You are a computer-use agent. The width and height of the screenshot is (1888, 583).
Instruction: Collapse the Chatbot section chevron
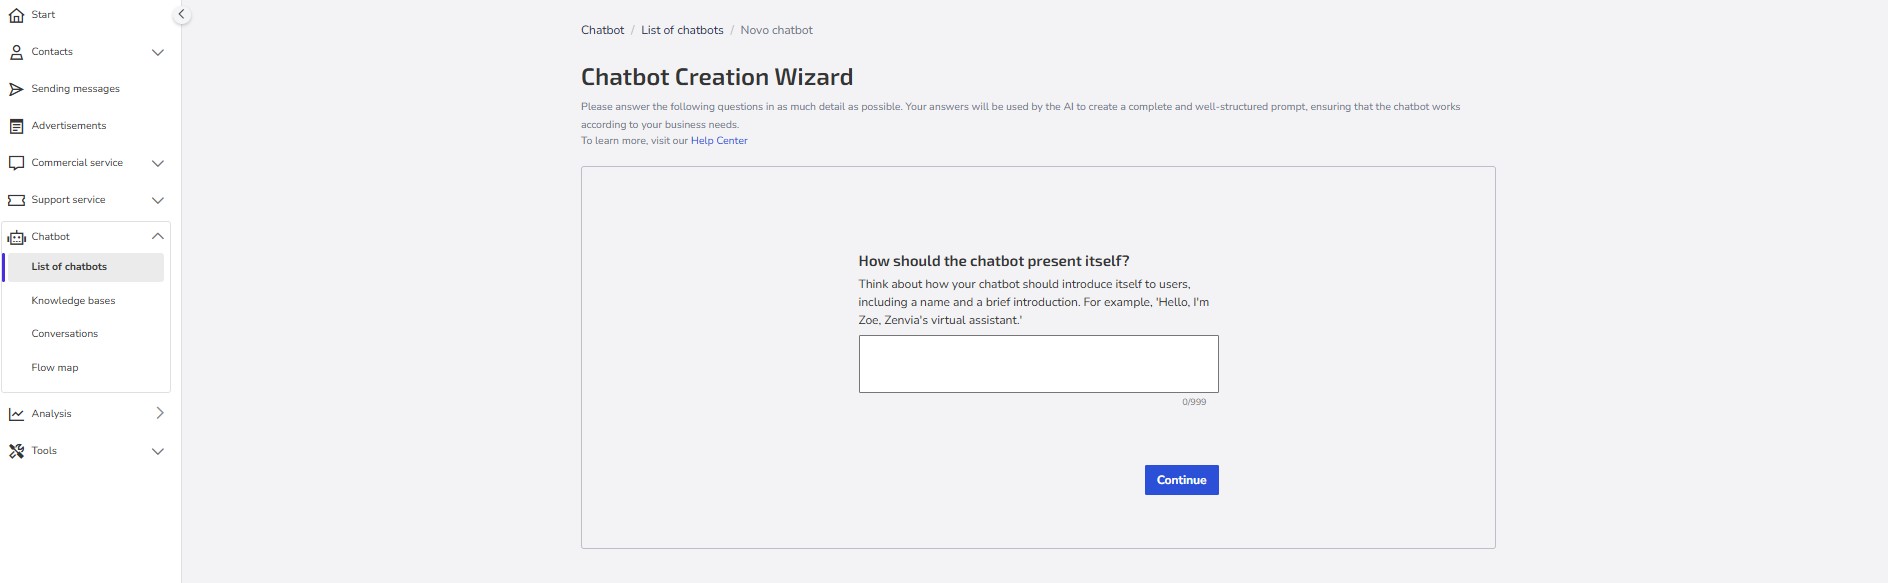157,237
